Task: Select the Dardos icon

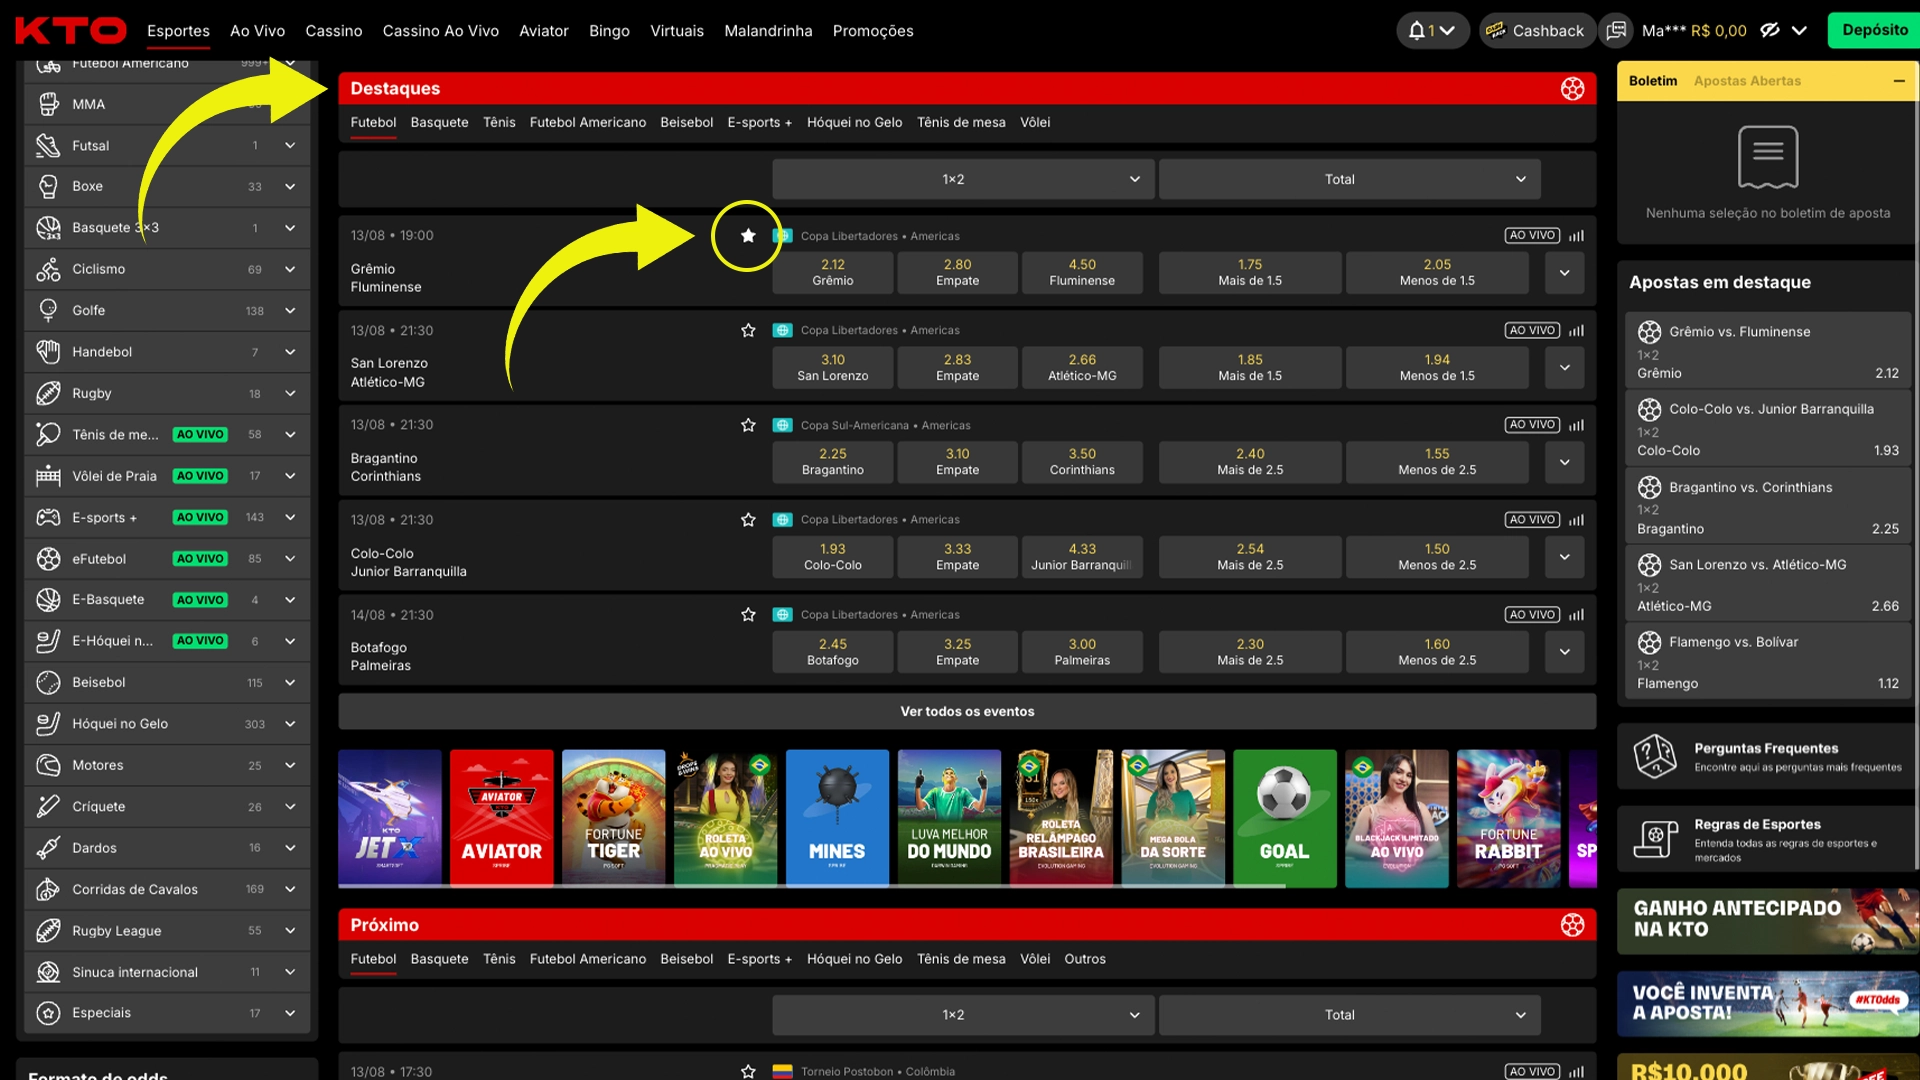Action: (48, 848)
